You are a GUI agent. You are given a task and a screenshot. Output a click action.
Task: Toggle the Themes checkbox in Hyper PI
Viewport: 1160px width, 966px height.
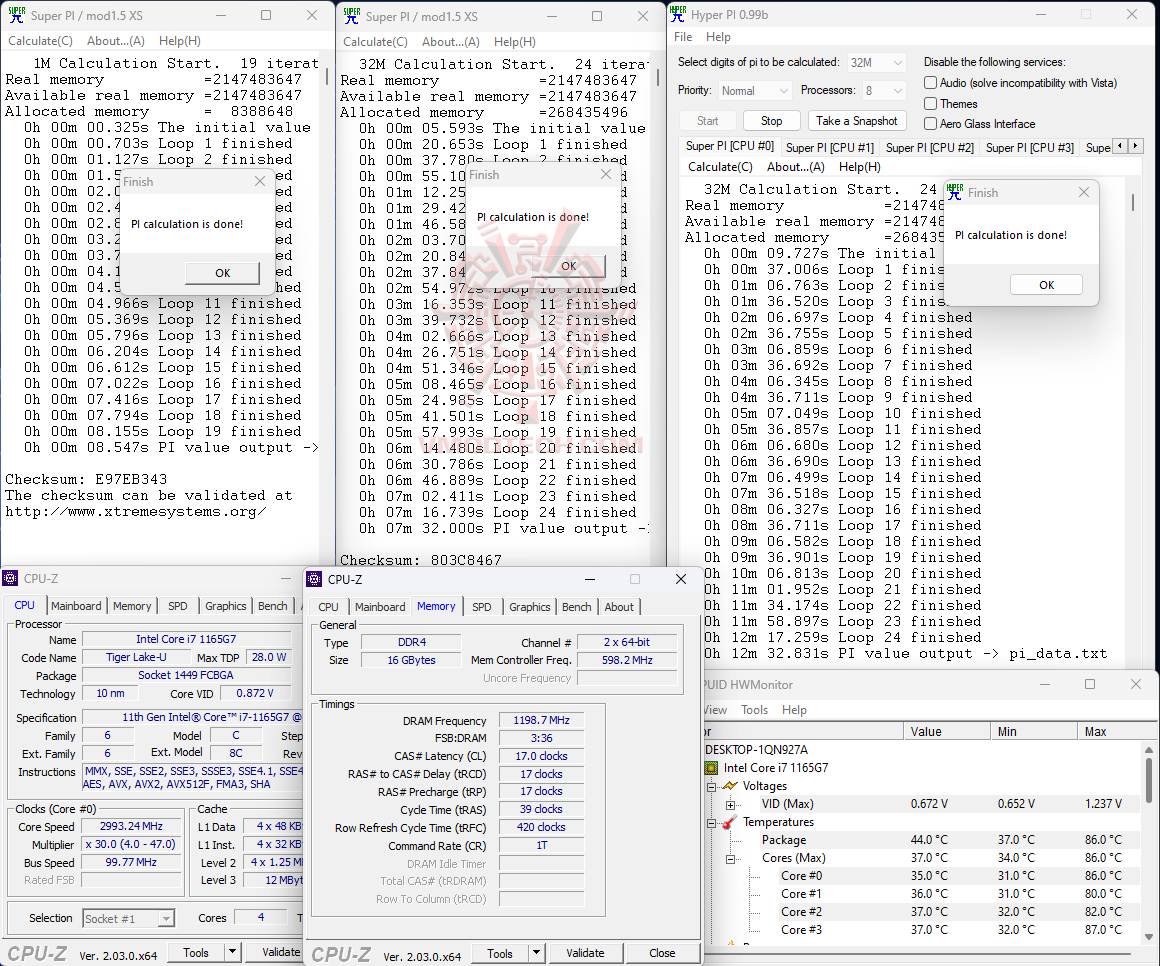tap(931, 104)
